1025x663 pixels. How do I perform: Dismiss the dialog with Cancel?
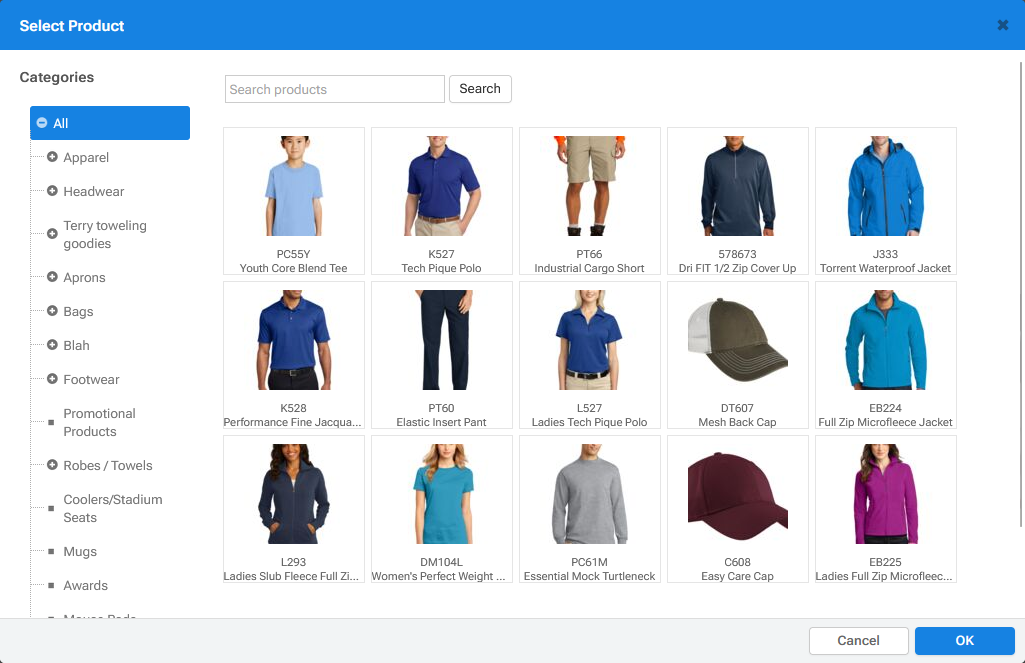click(858, 640)
